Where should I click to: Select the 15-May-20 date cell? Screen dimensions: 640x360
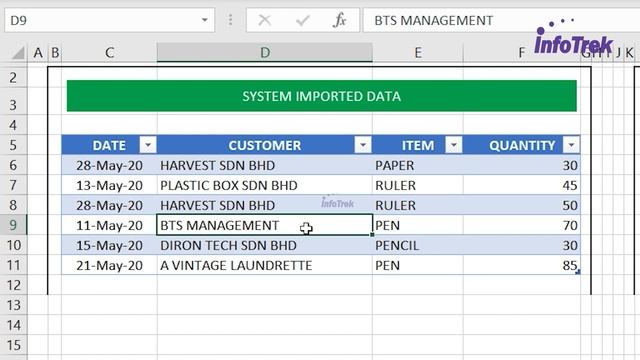pyautogui.click(x=109, y=245)
